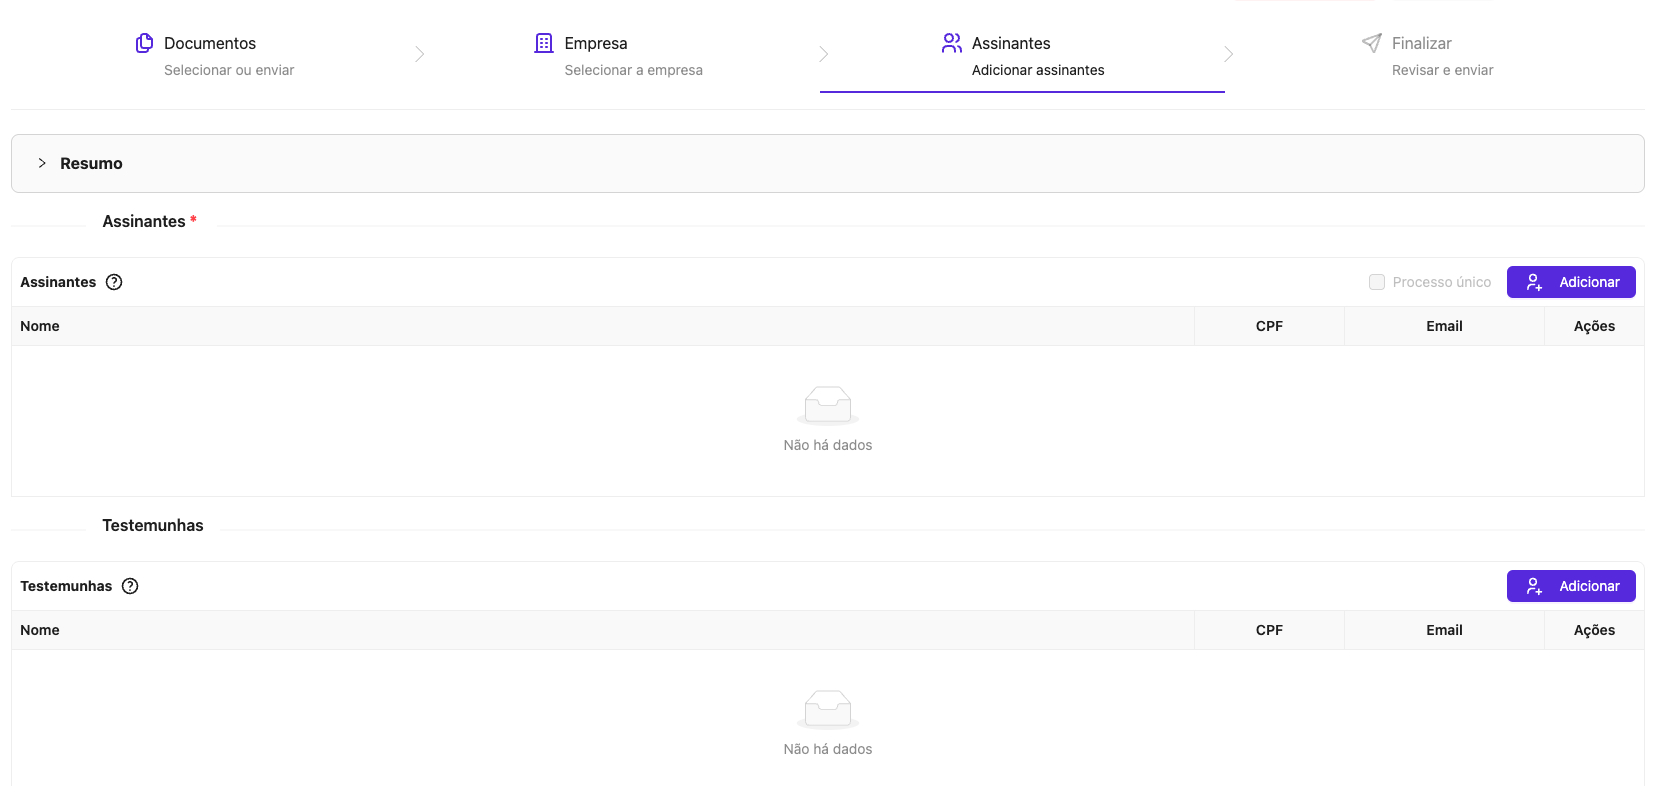Click the chevron arrow after Documentos step
The image size is (1657, 786).
click(x=420, y=54)
